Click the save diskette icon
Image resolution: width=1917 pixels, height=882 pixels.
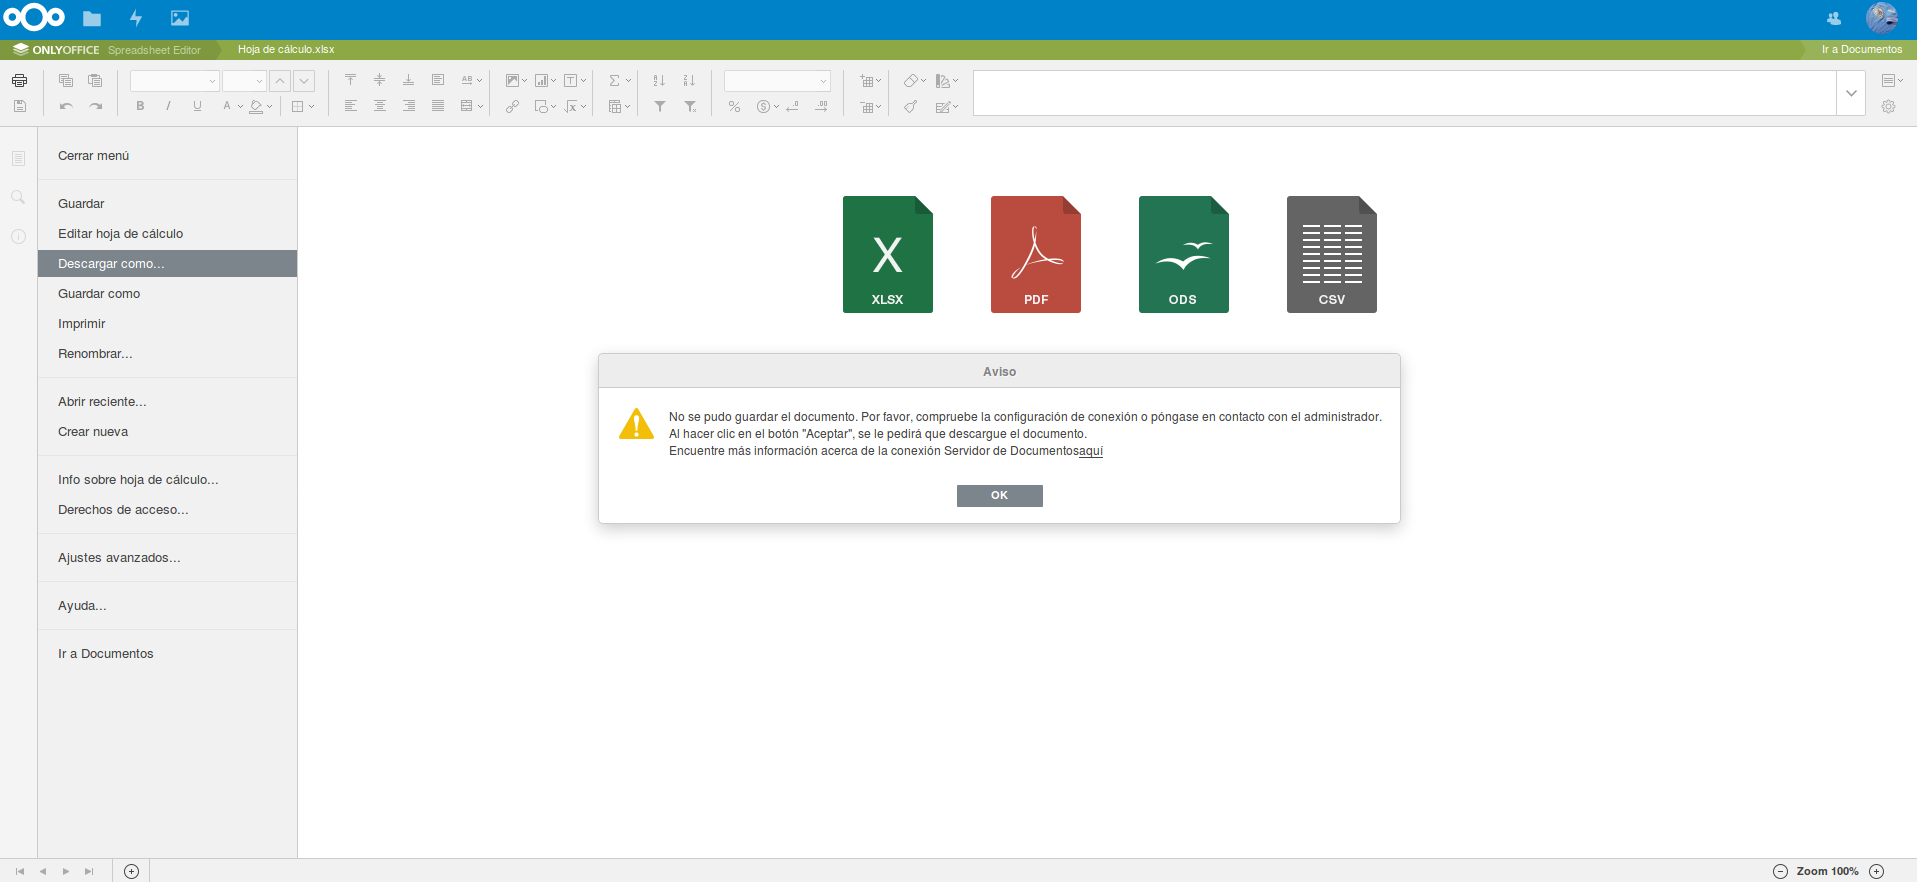pyautogui.click(x=19, y=106)
